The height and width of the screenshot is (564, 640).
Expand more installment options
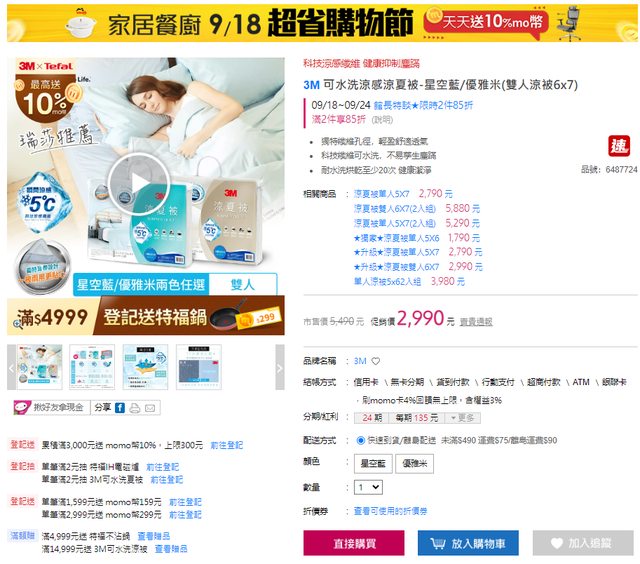462,418
